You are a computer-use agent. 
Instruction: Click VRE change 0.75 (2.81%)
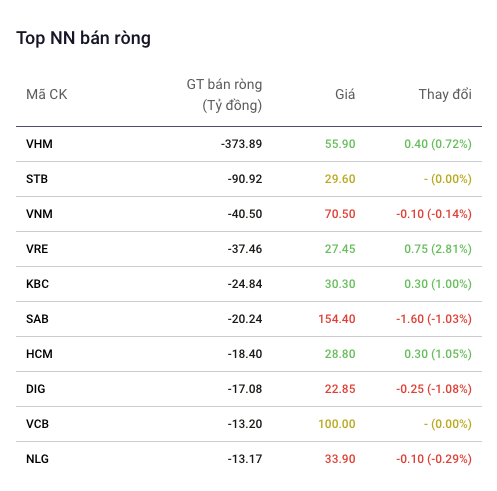point(438,249)
